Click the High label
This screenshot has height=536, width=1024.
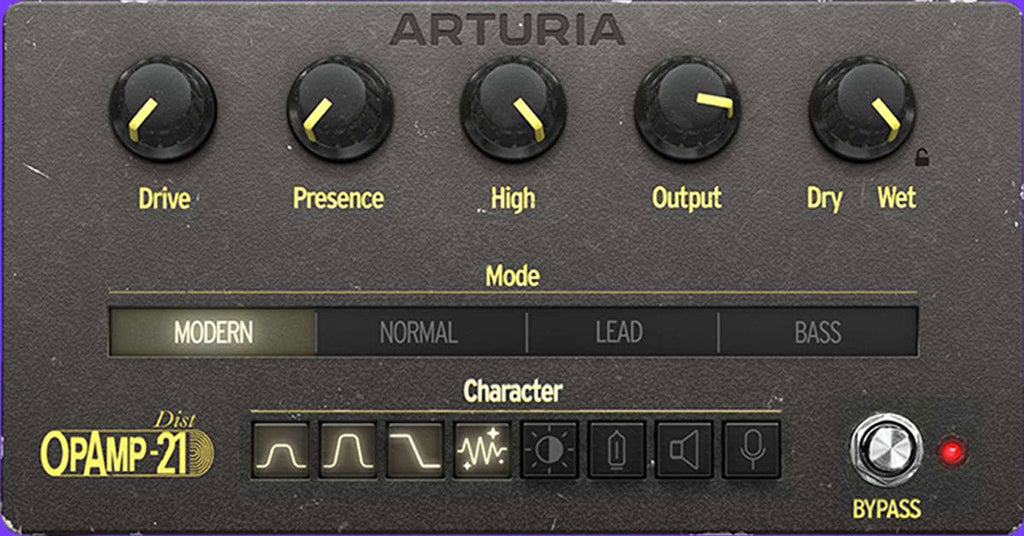(x=513, y=199)
